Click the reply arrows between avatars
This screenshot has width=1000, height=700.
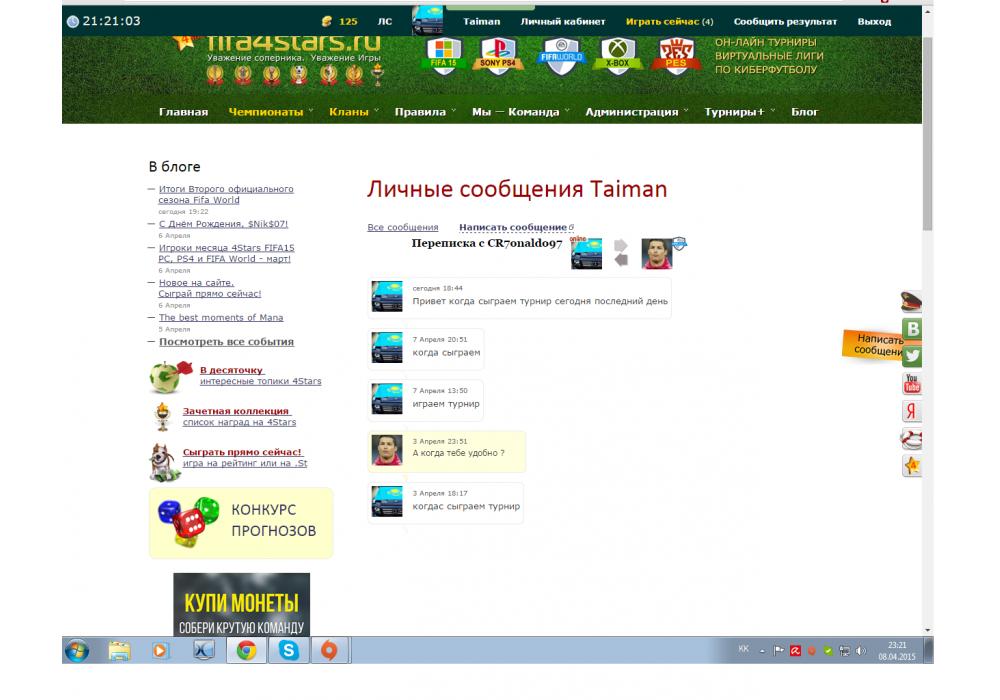pos(621,253)
